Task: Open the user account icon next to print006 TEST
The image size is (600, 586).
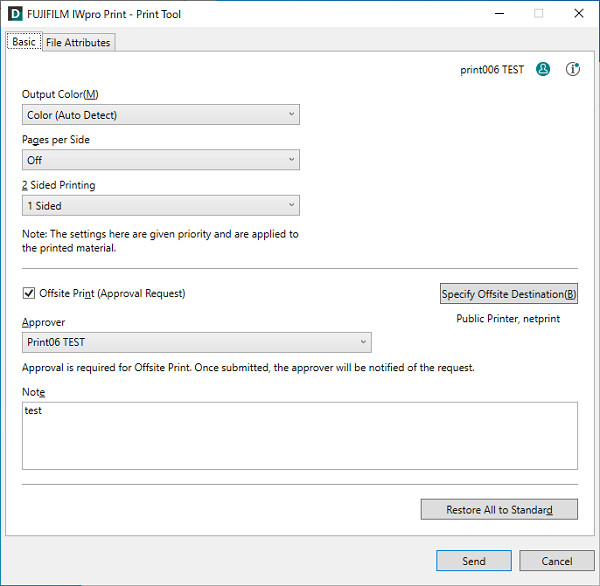Action: point(543,70)
